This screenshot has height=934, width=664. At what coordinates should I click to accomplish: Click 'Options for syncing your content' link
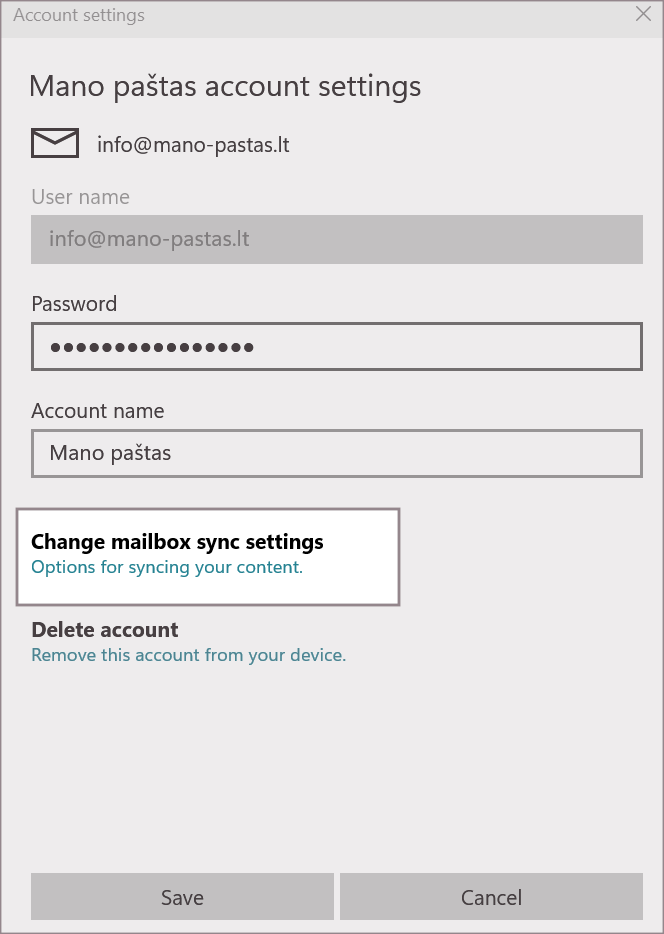point(166,568)
